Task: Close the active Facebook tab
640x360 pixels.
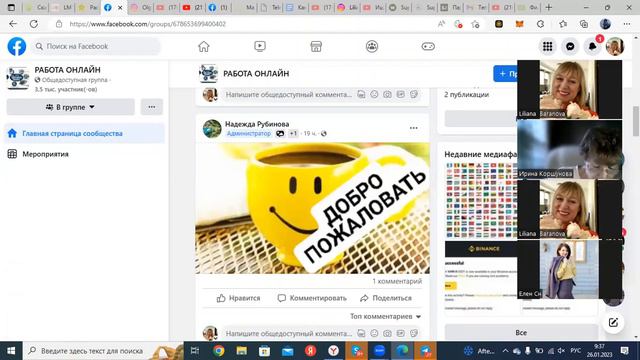Action: click(120, 7)
